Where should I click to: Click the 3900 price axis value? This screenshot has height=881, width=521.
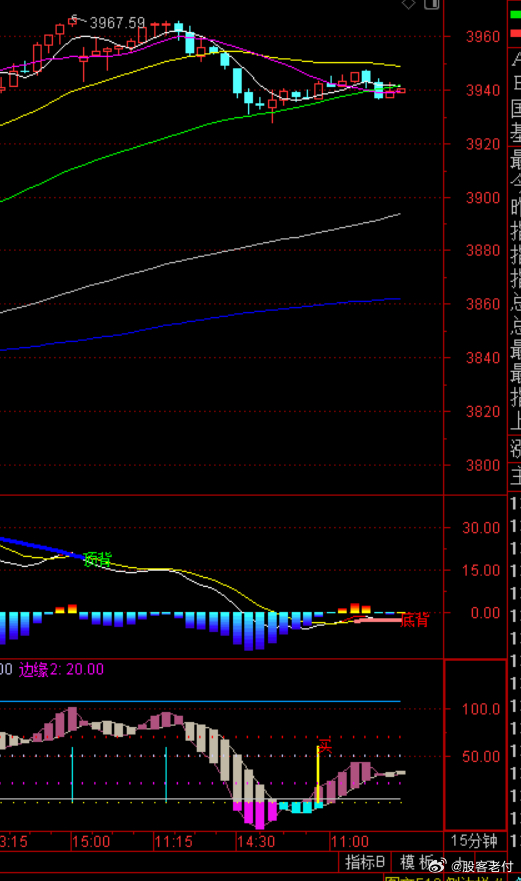click(x=483, y=198)
